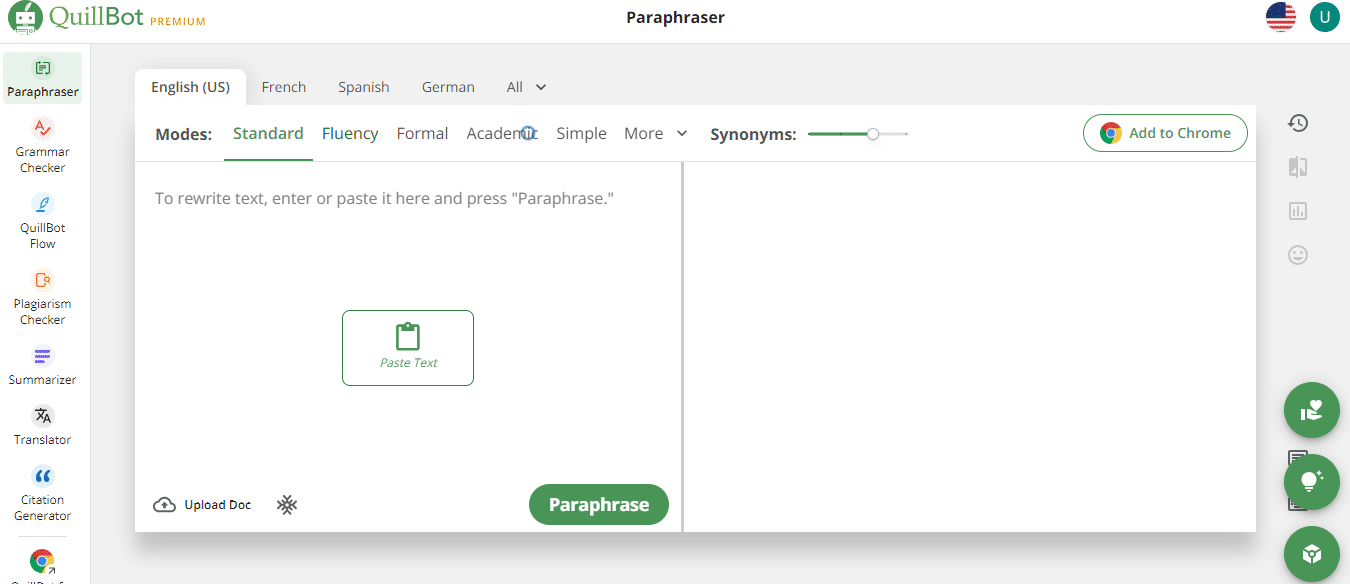The height and width of the screenshot is (584, 1350).
Task: Click the heart-in-hand floating button
Action: pos(1312,410)
